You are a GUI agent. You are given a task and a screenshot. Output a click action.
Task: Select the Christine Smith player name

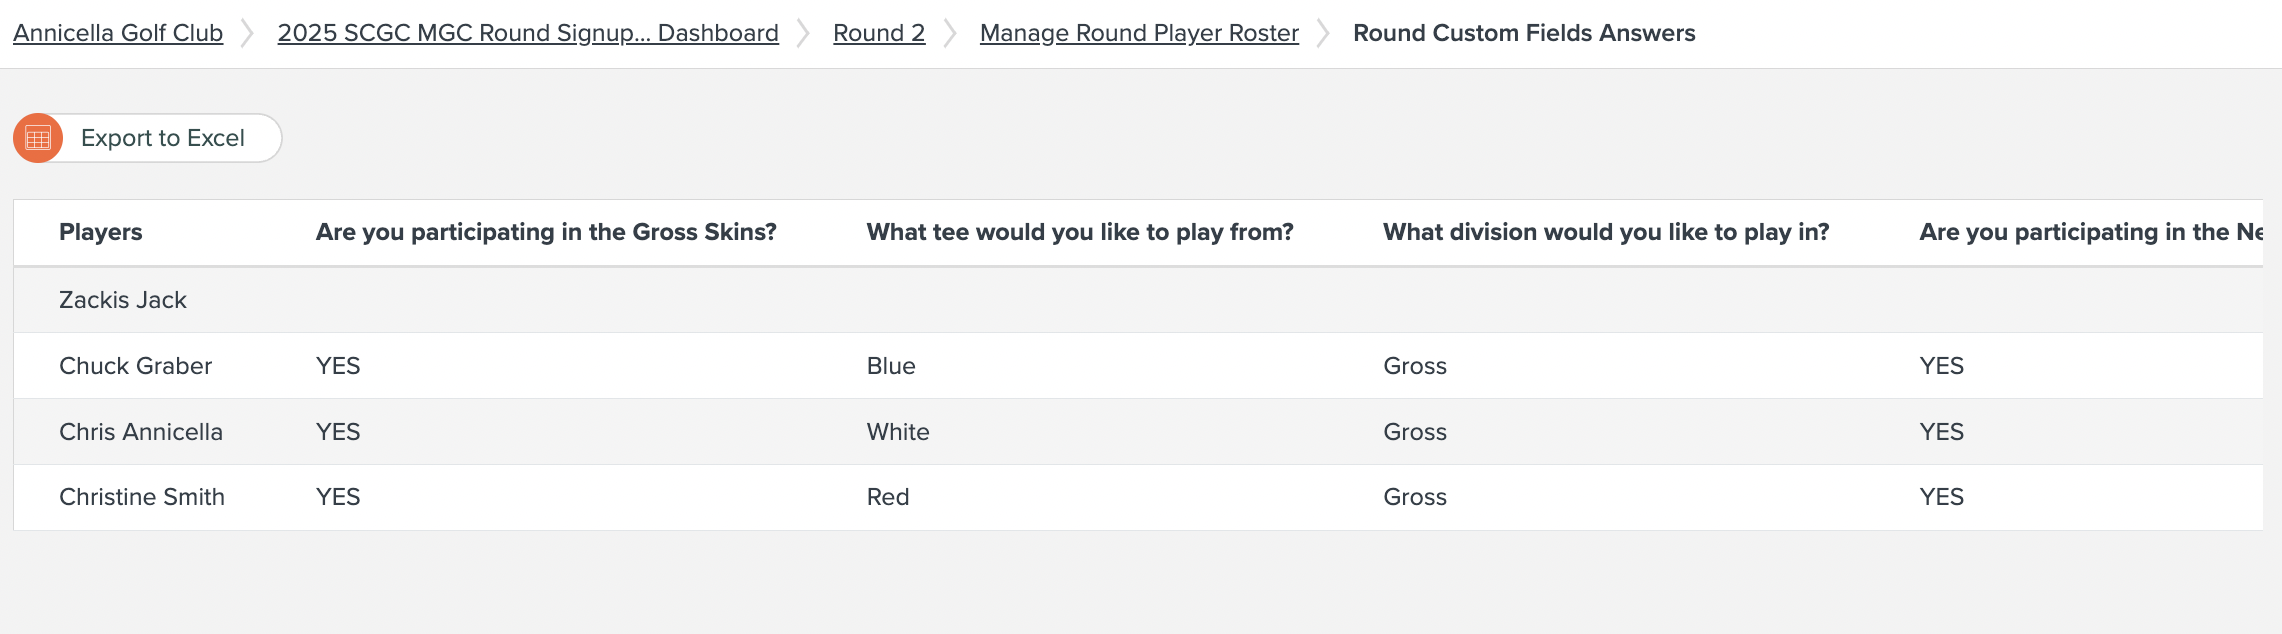(141, 497)
